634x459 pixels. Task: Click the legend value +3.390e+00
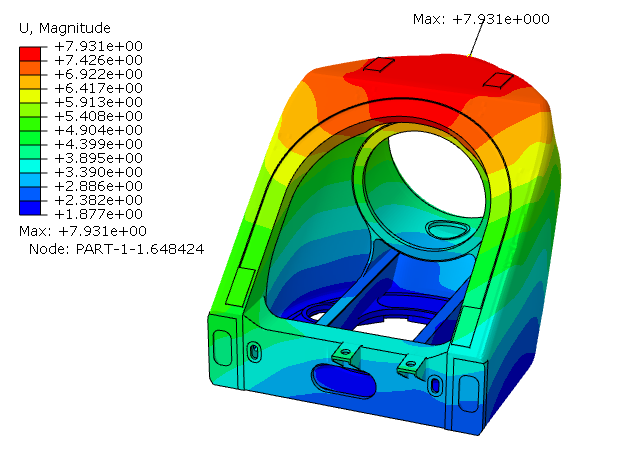click(x=98, y=172)
